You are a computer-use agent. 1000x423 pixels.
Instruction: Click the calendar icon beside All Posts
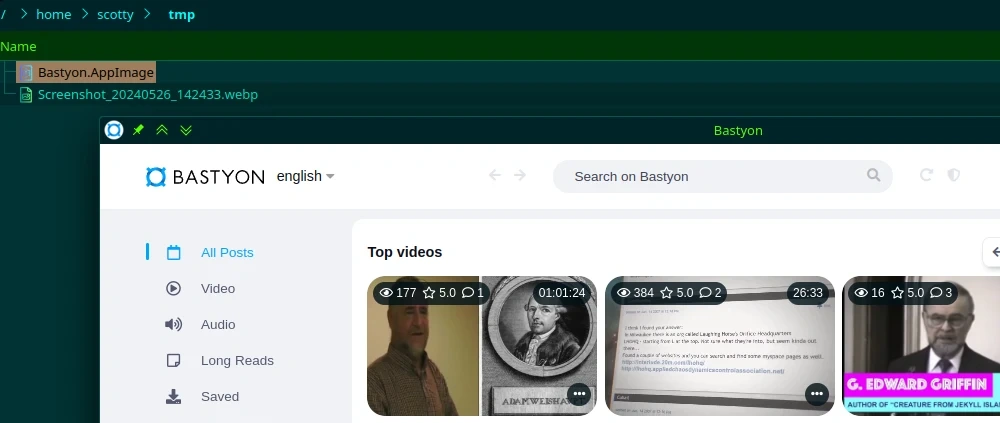173,253
